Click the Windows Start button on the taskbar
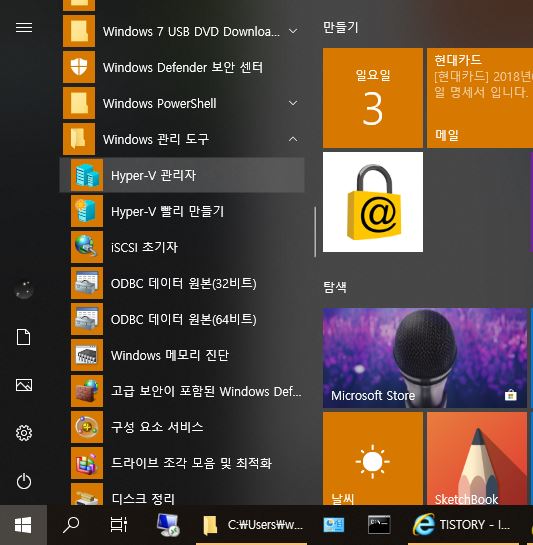The width and height of the screenshot is (533, 545). point(23,525)
